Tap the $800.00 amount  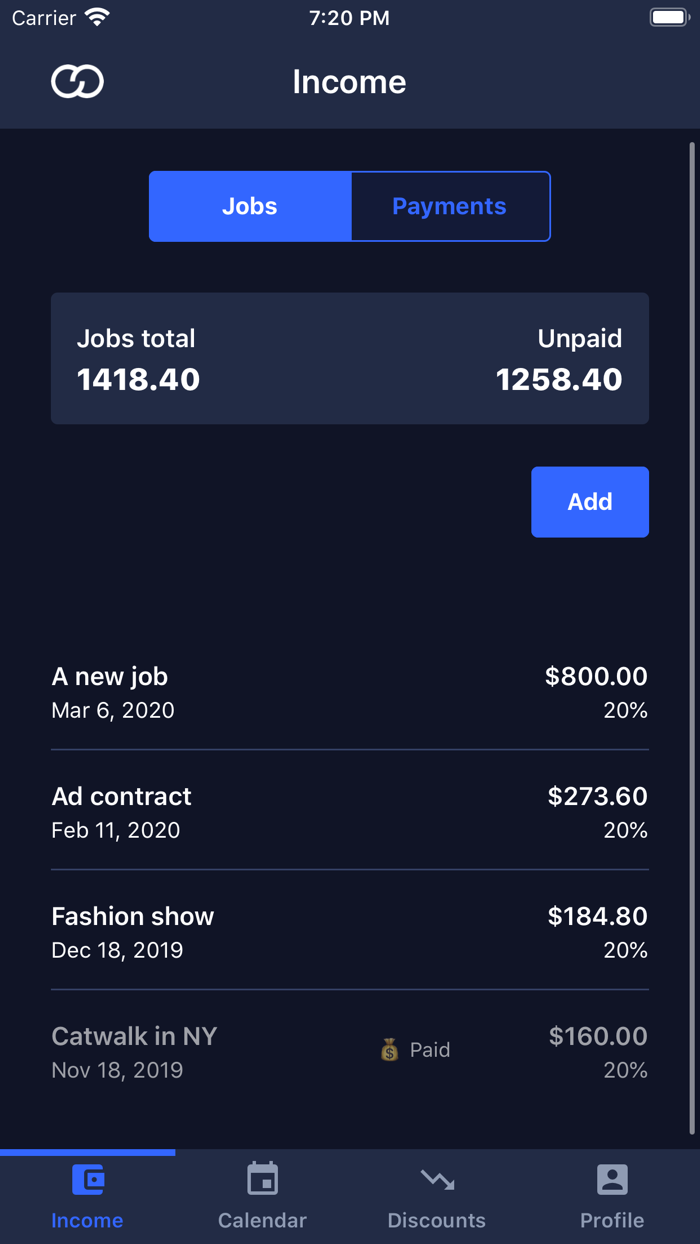pos(596,677)
